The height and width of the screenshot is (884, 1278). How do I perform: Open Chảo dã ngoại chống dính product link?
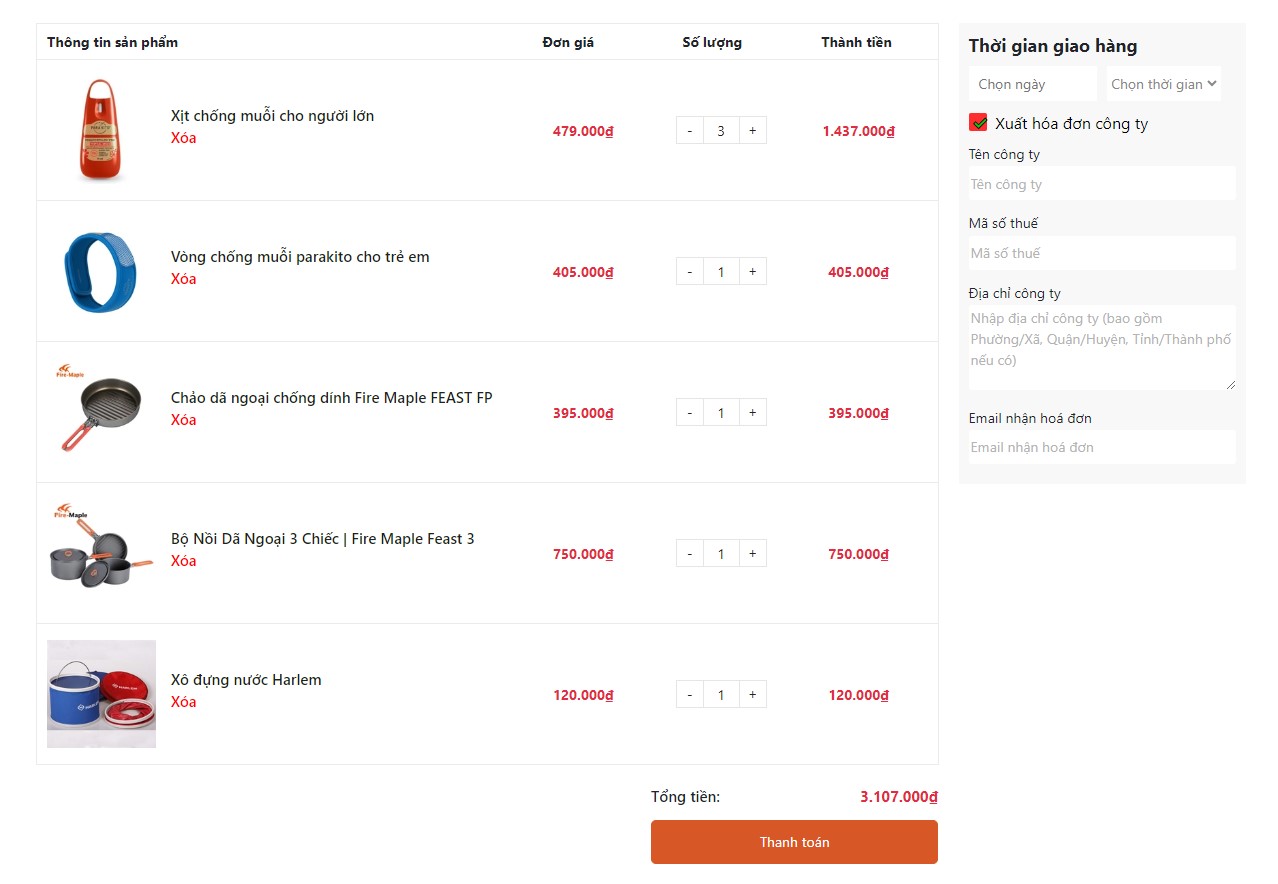[331, 398]
